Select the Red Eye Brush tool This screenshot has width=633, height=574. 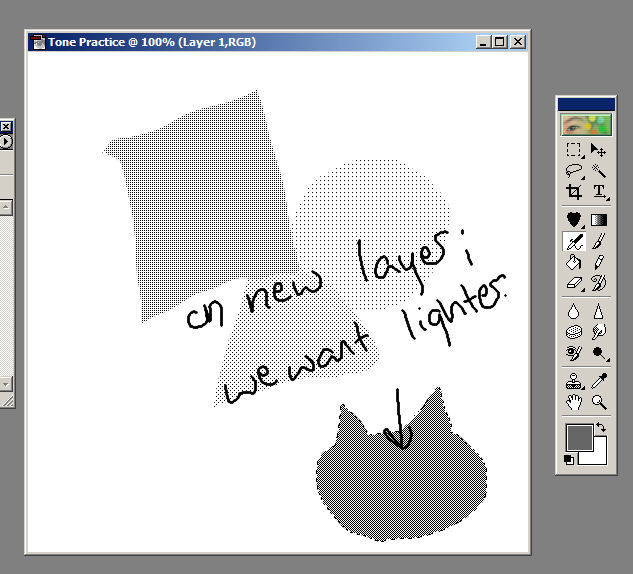click(x=574, y=353)
